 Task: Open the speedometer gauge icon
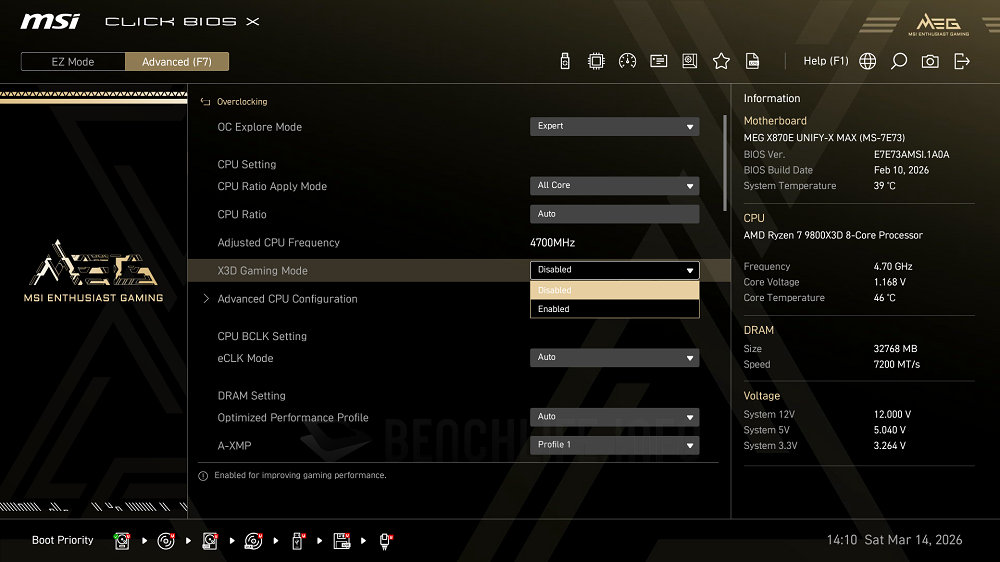(x=627, y=61)
